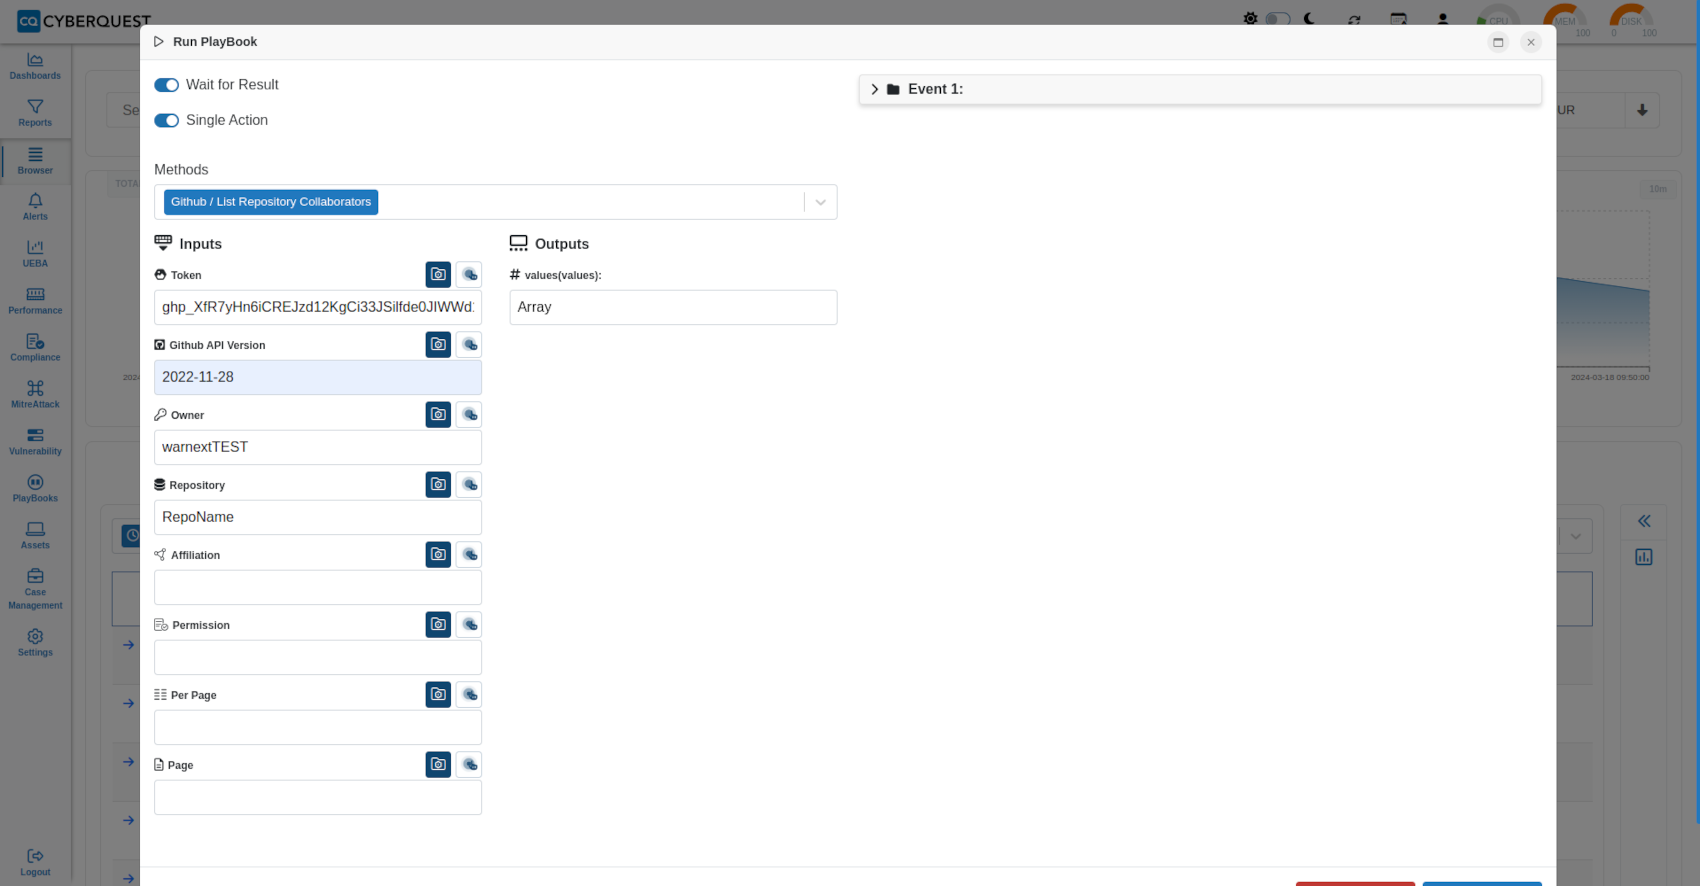Click the cloud icon next to Per Page

coord(469,694)
